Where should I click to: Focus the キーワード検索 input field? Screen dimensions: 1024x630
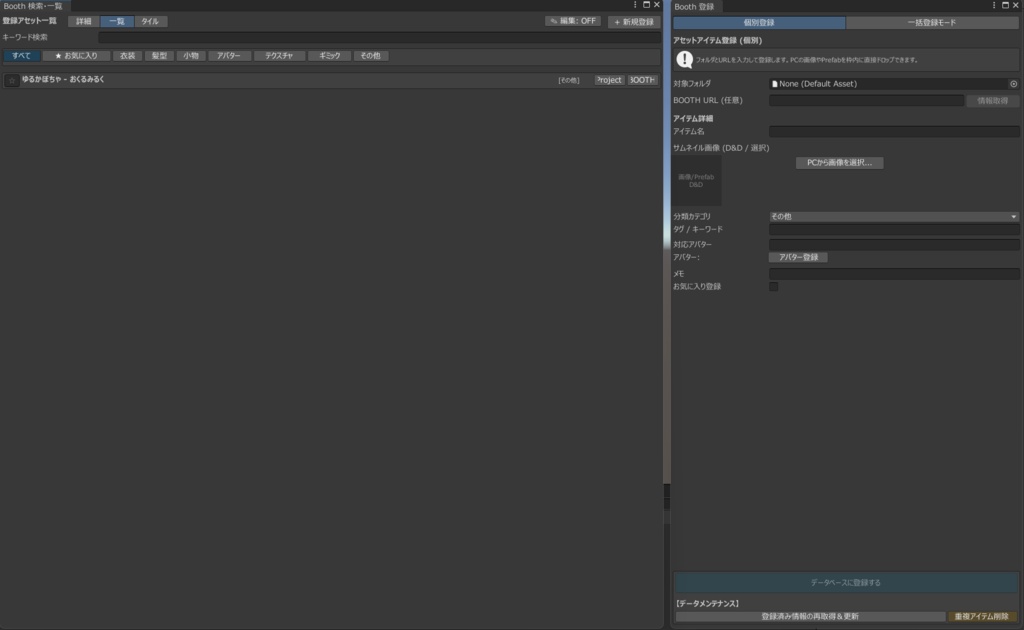[x=379, y=37]
